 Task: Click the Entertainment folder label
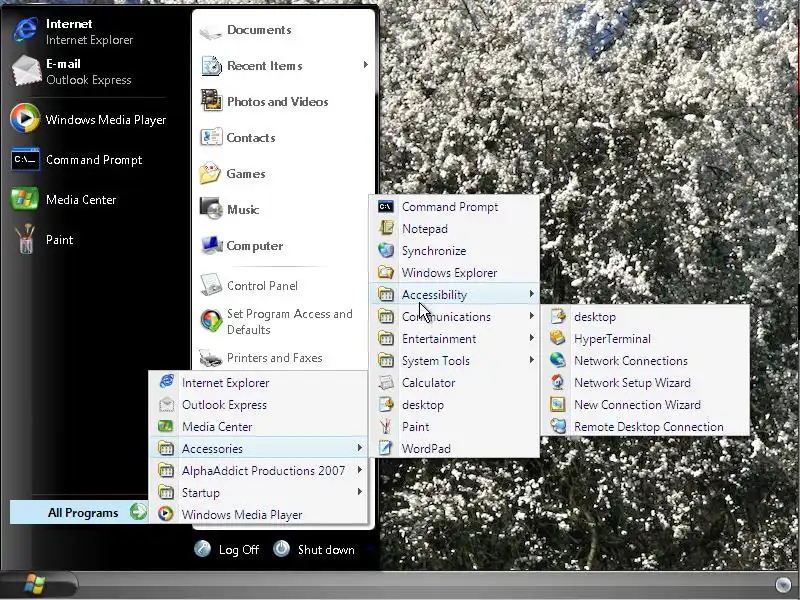[x=439, y=338]
